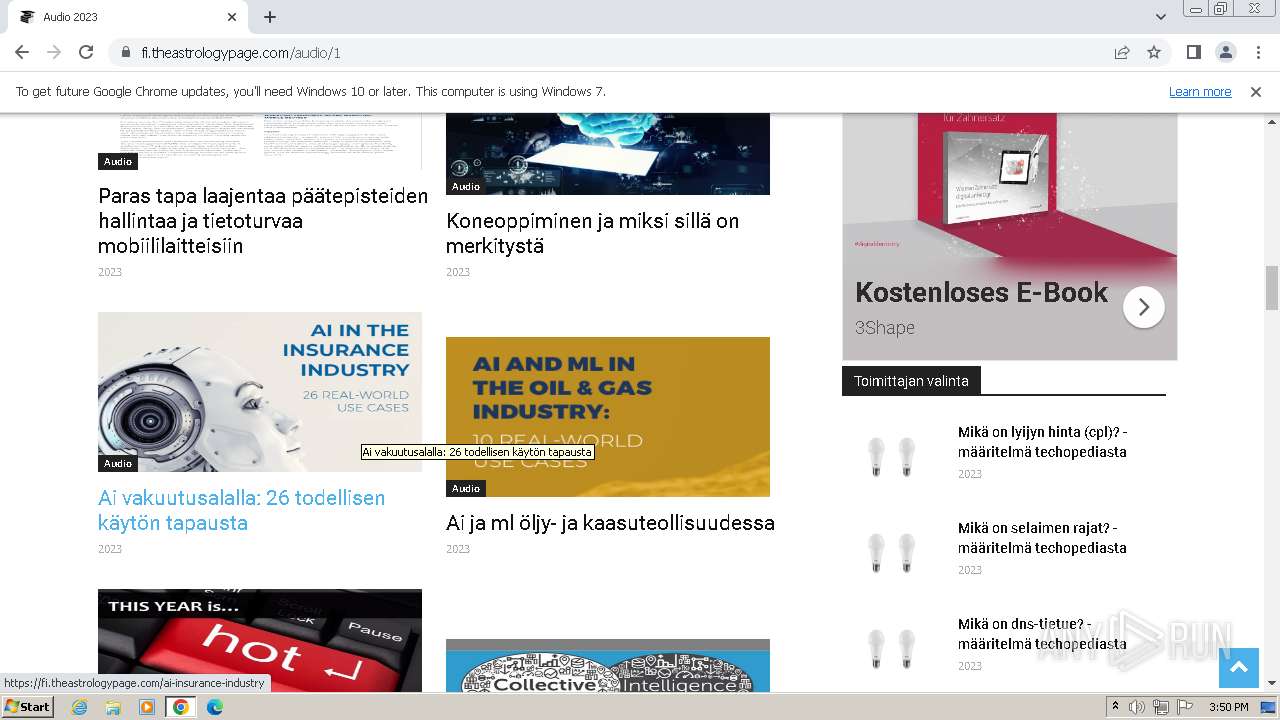Click the page vertical scrollbar thumb
Image resolution: width=1280 pixels, height=720 pixels.
point(1271,288)
